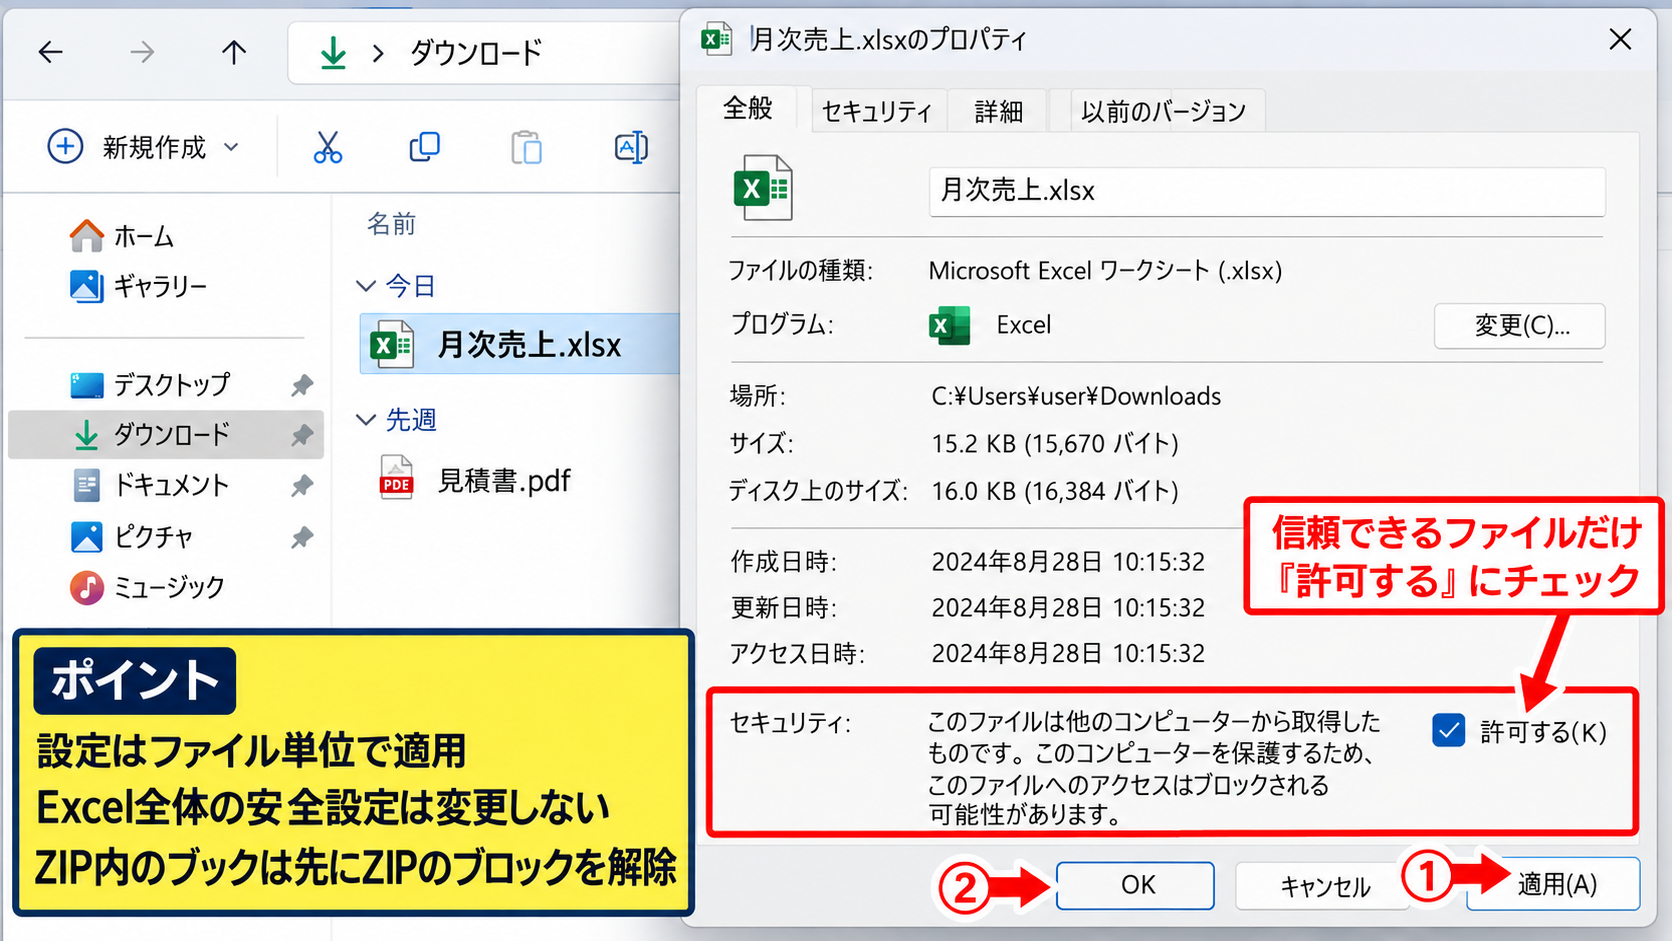Screen dimensions: 1672x941
Task: Click the pin icon beside ピクチャ
Action: click(301, 538)
